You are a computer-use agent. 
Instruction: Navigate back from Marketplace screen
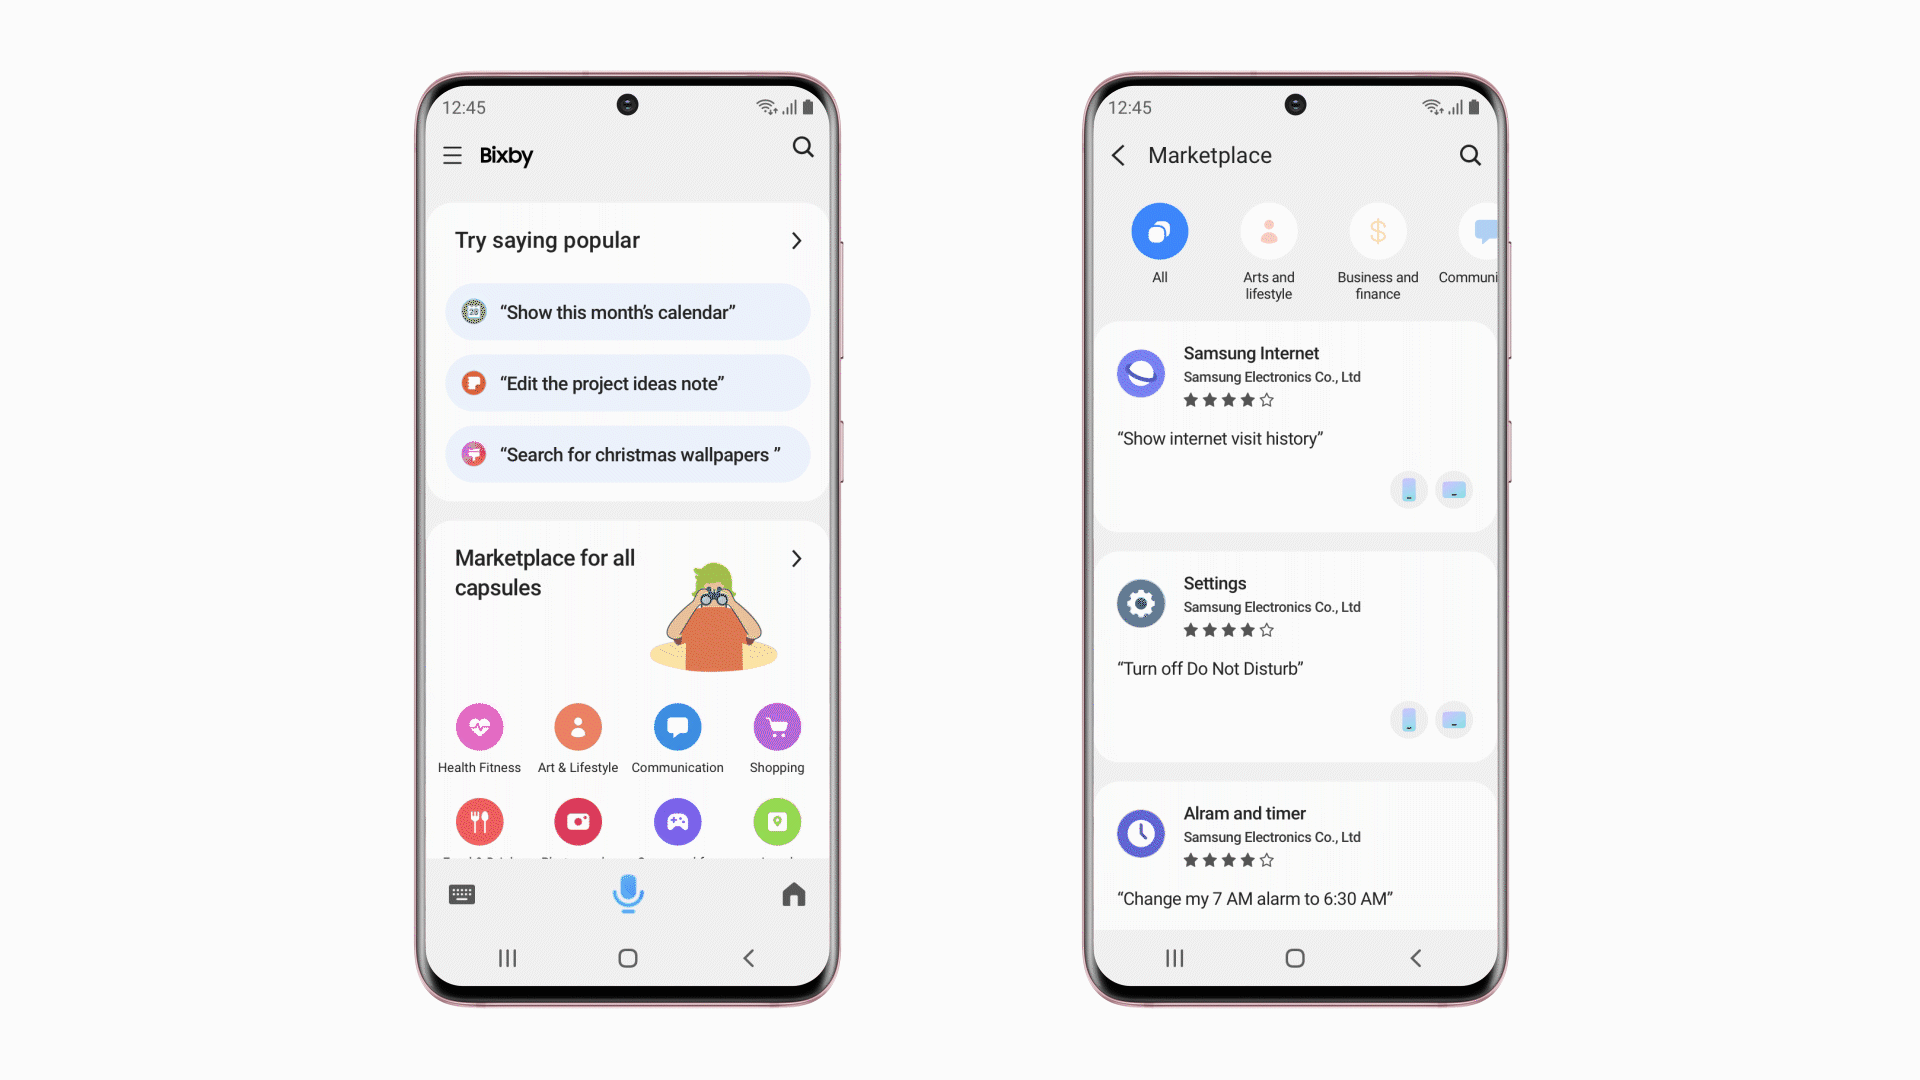click(1118, 156)
